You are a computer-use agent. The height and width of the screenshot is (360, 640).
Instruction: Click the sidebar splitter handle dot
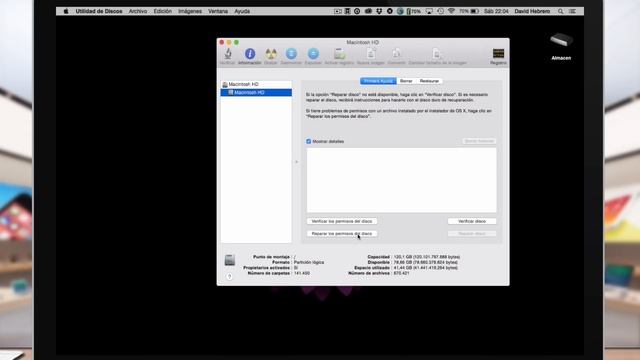(x=297, y=162)
